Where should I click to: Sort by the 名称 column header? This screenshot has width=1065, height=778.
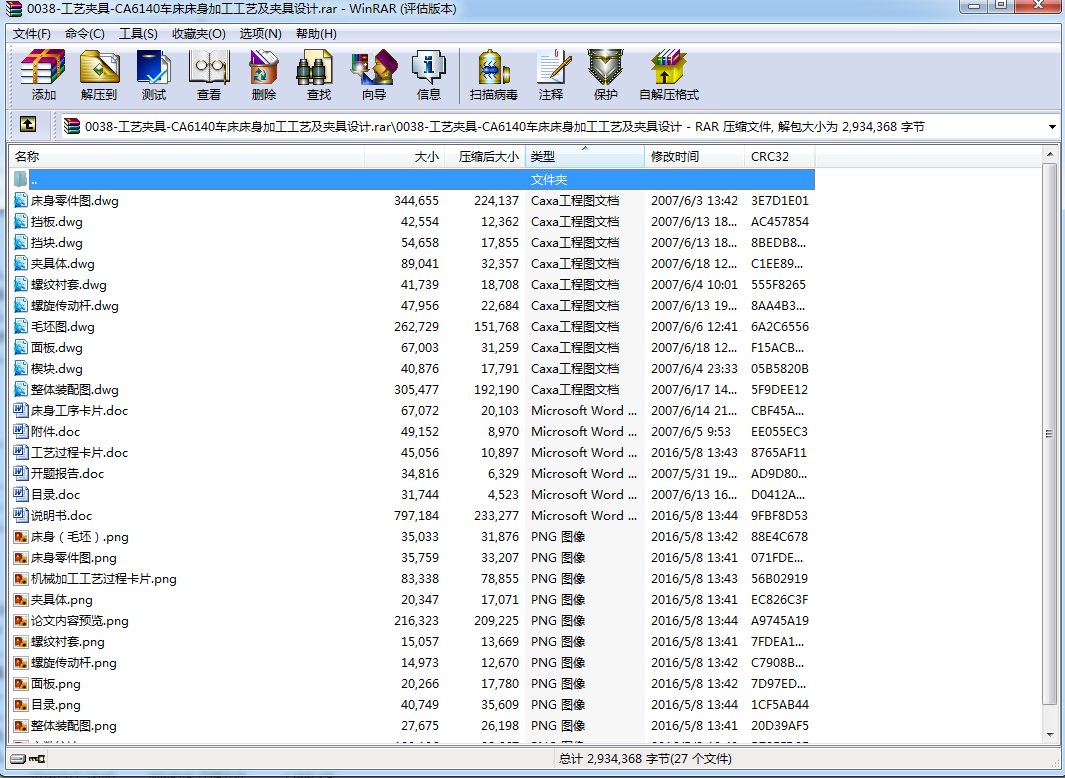tap(187, 156)
